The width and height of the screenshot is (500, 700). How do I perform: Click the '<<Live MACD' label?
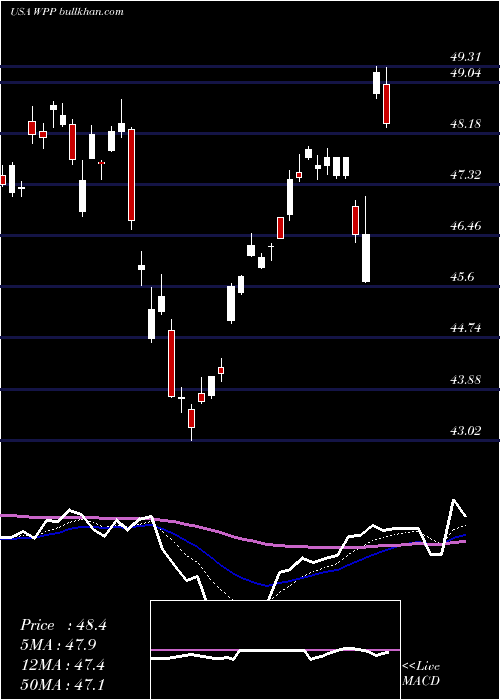(x=421, y=673)
